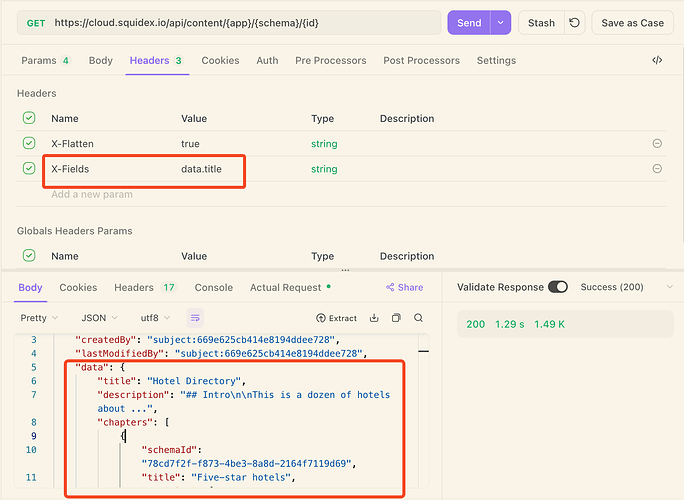The height and width of the screenshot is (500, 684).
Task: Click the panel divider drag handle dots
Action: click(345, 270)
